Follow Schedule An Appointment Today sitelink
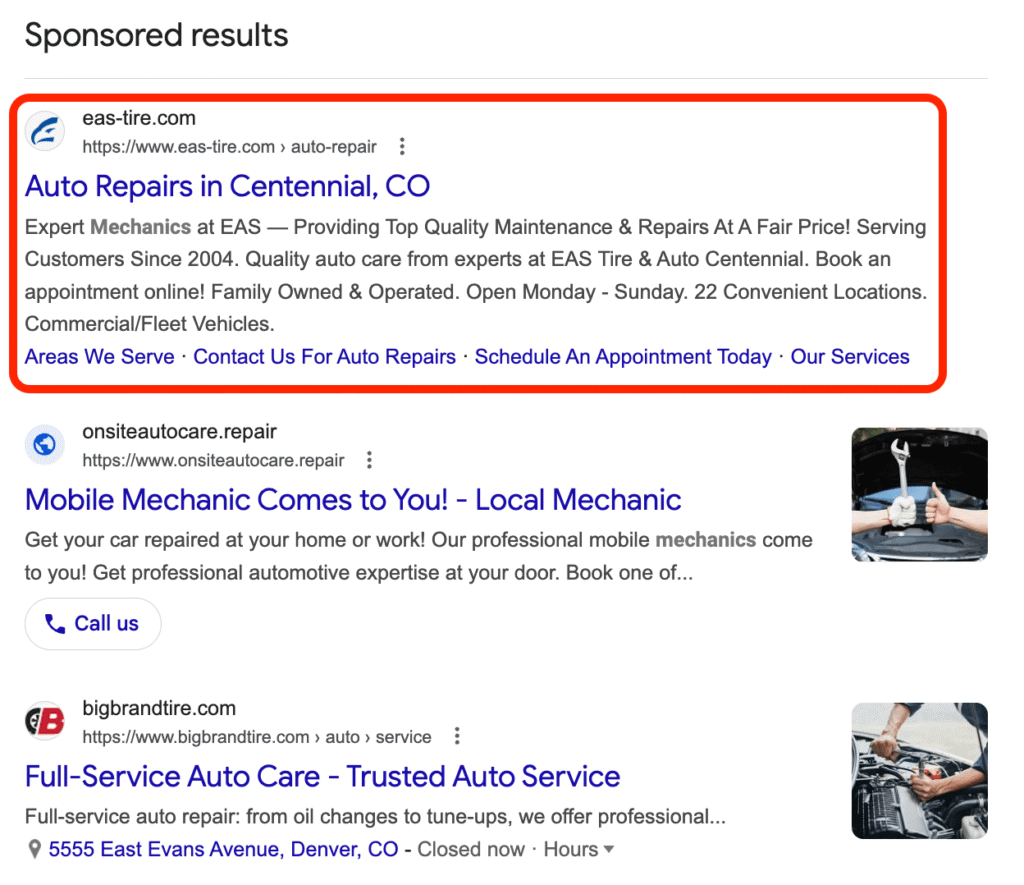The width and height of the screenshot is (1024, 885). coord(623,357)
